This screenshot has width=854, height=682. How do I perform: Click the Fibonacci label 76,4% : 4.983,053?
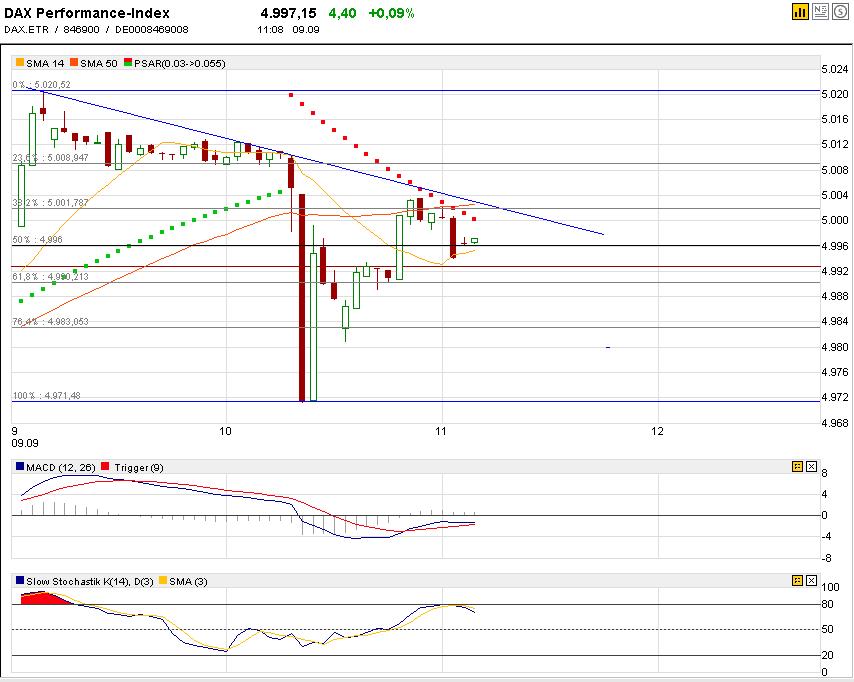[51, 321]
